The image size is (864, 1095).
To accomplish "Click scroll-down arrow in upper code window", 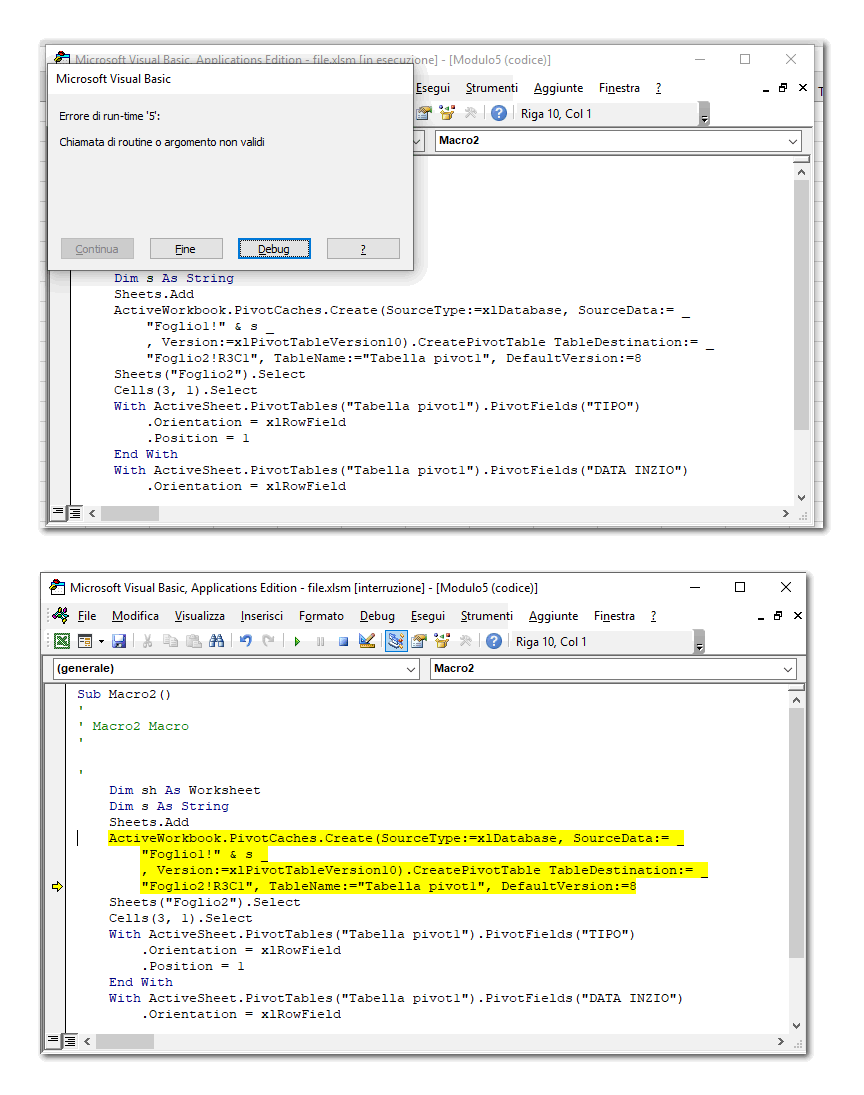I will point(801,497).
